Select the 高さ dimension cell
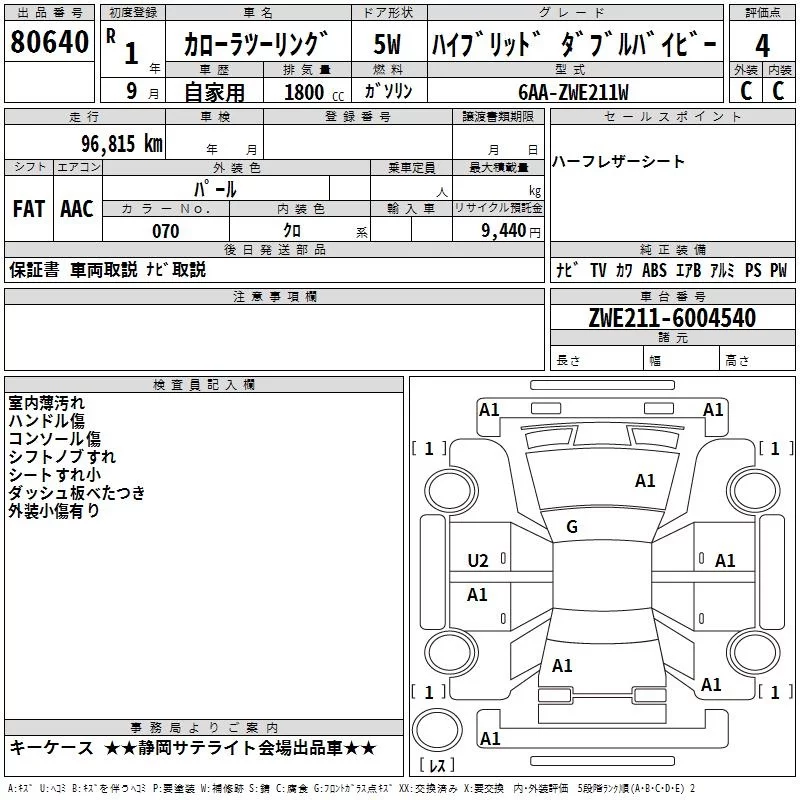Screen dimensions: 800x800 point(757,358)
